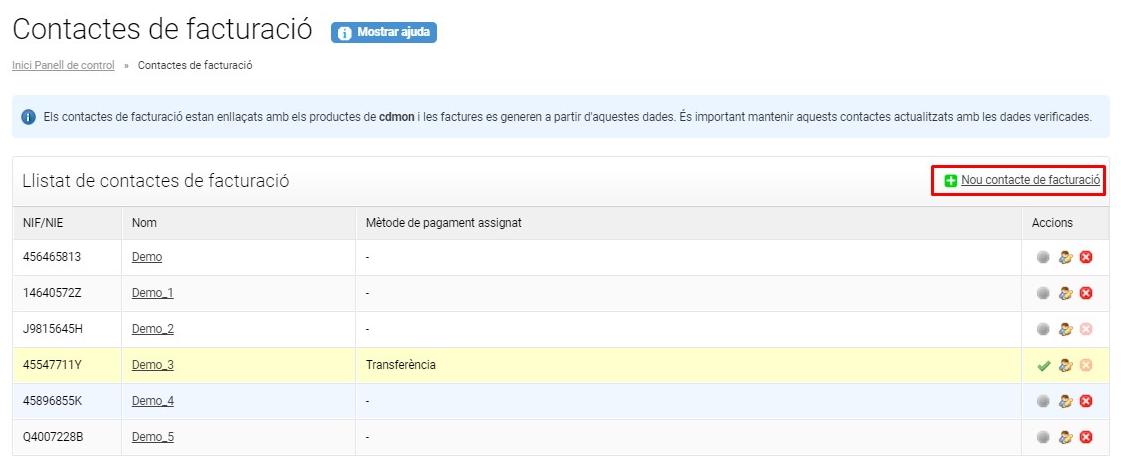Click the edit icon for Demo contact
This screenshot has width=1121, height=467.
tap(1065, 257)
